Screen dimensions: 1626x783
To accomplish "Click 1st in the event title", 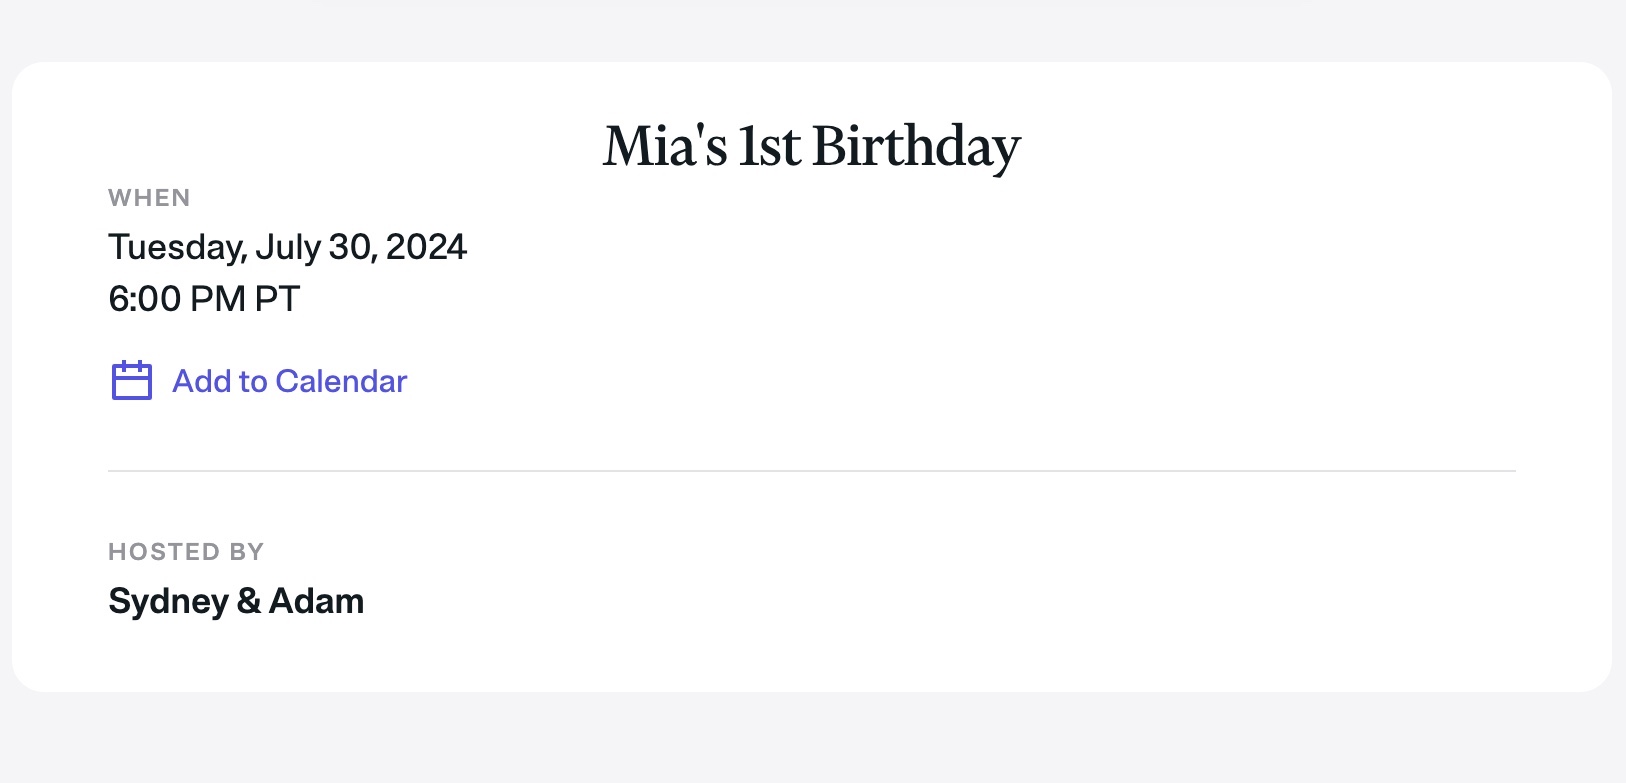I will coord(769,146).
